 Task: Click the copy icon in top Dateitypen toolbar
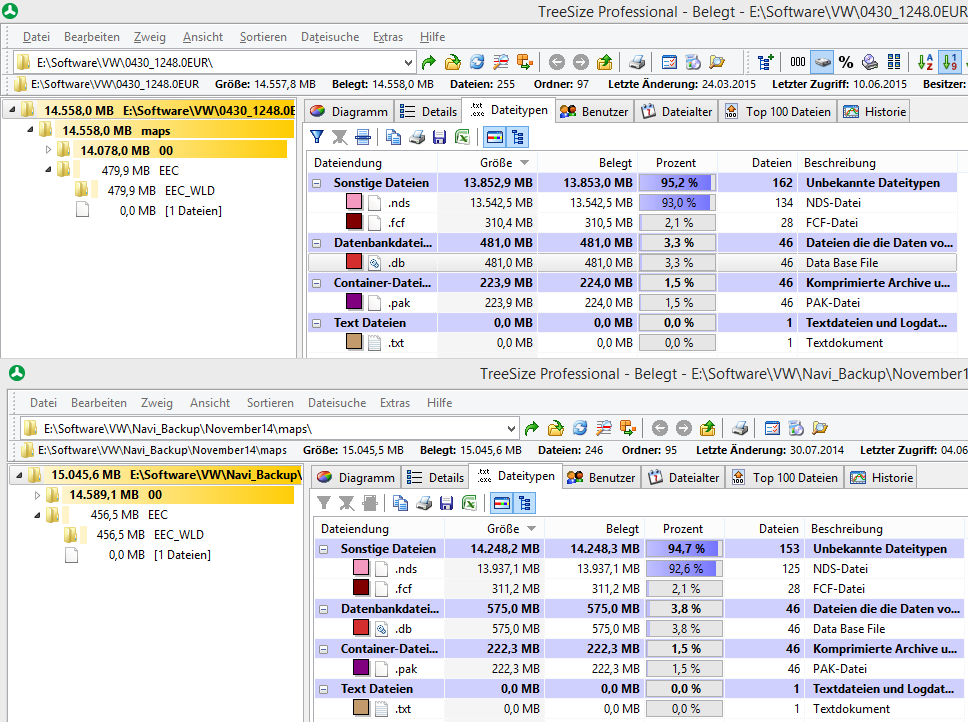pyautogui.click(x=393, y=137)
